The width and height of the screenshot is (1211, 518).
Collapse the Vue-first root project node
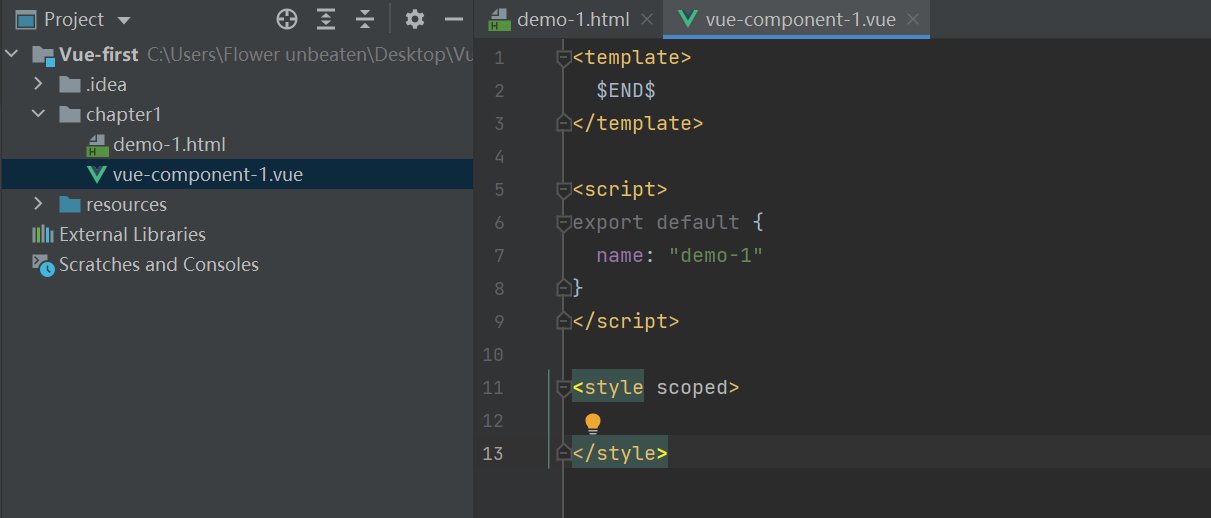tap(12, 54)
